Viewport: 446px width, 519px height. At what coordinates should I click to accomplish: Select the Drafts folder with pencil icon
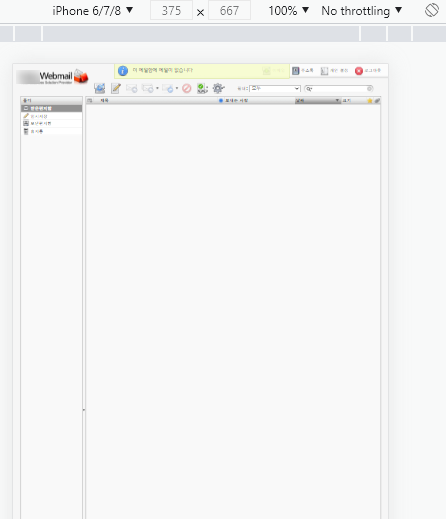[x=51, y=116]
